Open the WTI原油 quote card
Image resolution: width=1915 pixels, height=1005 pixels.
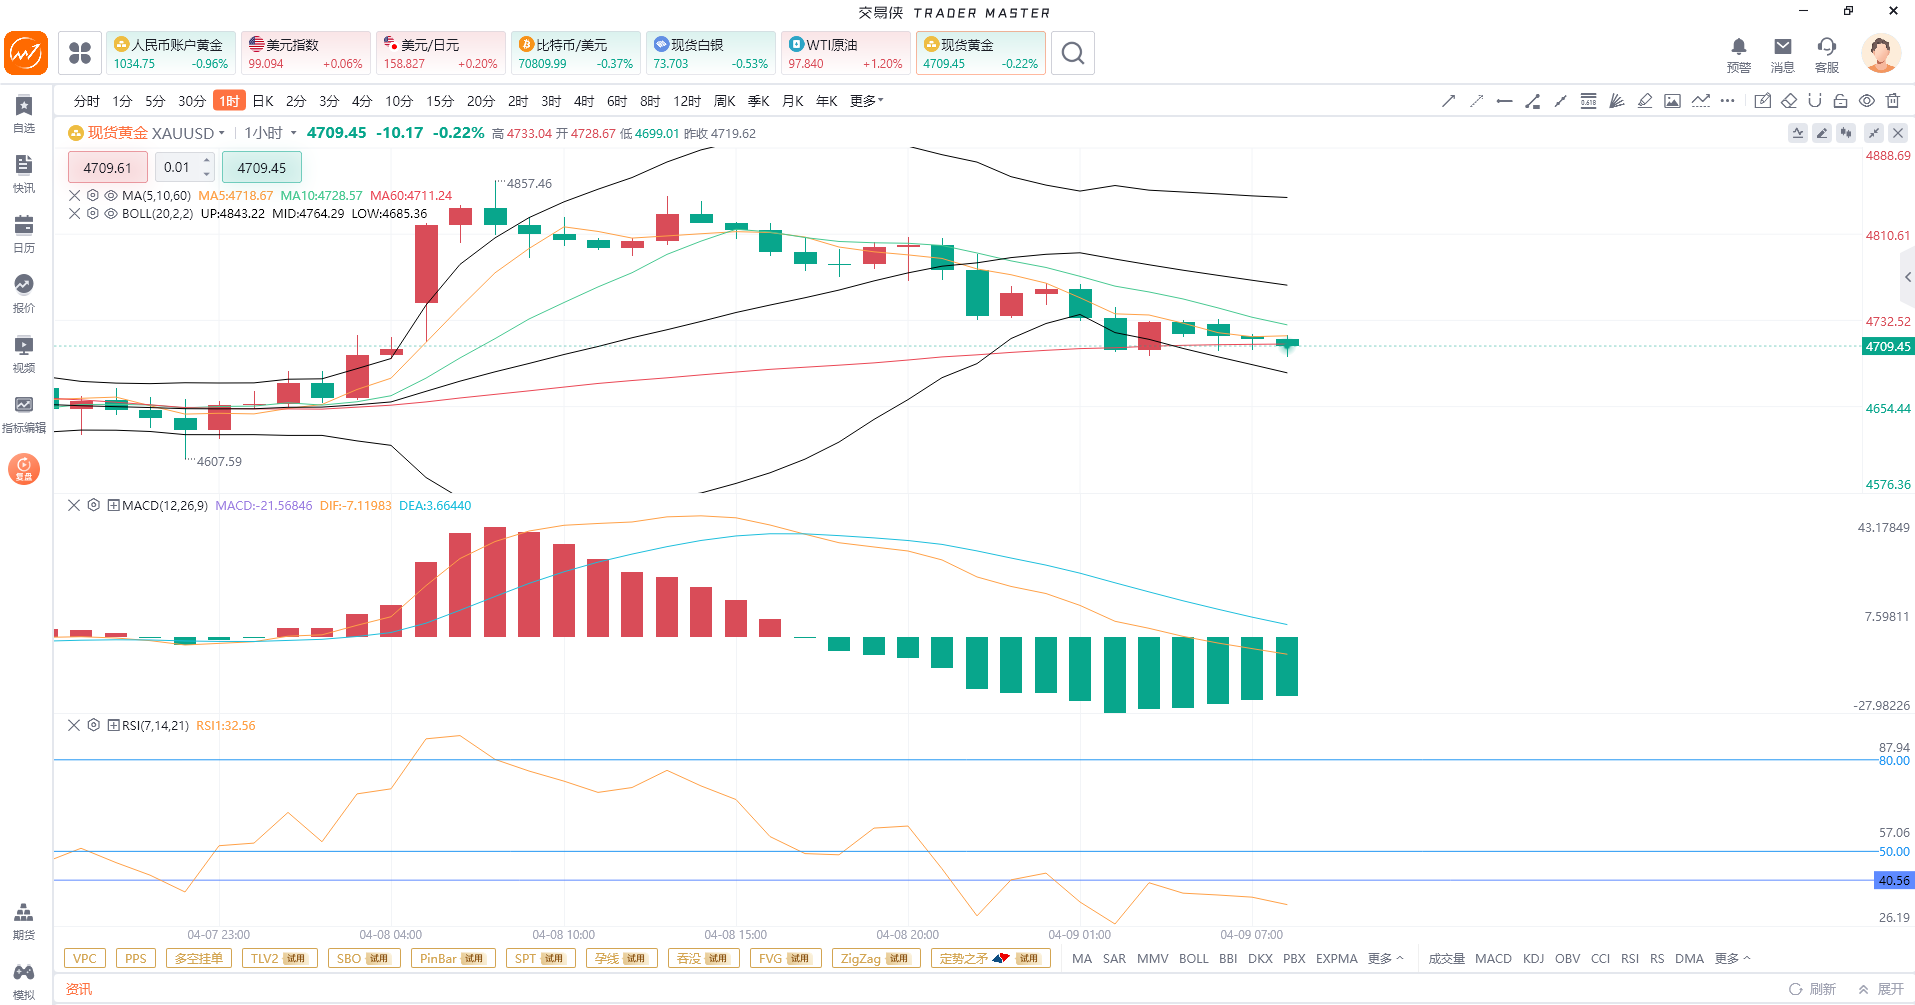(846, 53)
